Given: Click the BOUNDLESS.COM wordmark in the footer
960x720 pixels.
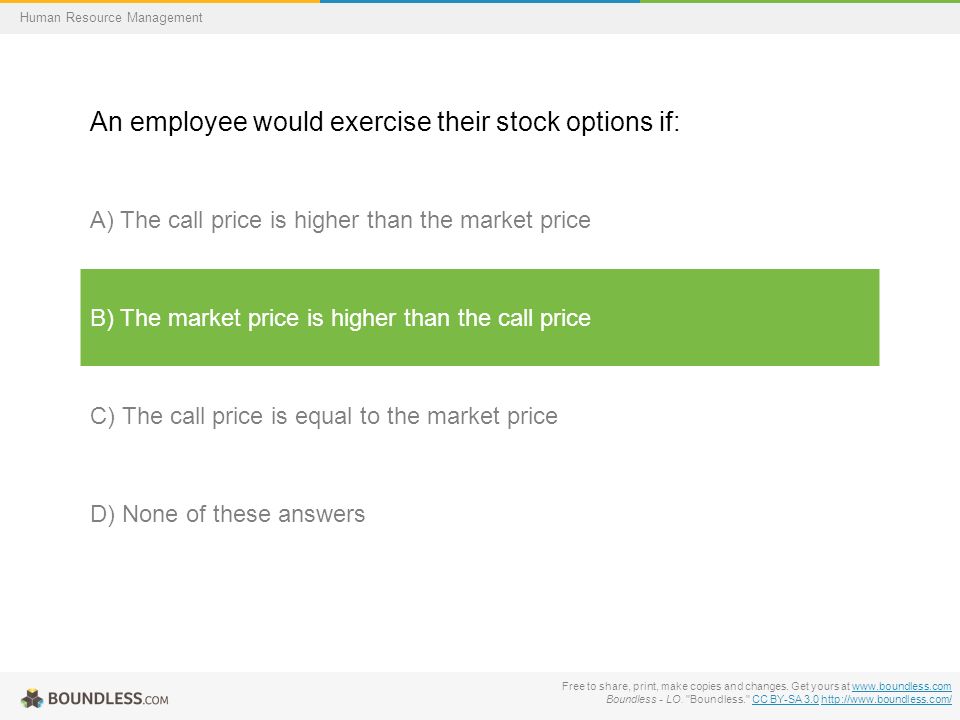Looking at the screenshot, I should point(108,699).
